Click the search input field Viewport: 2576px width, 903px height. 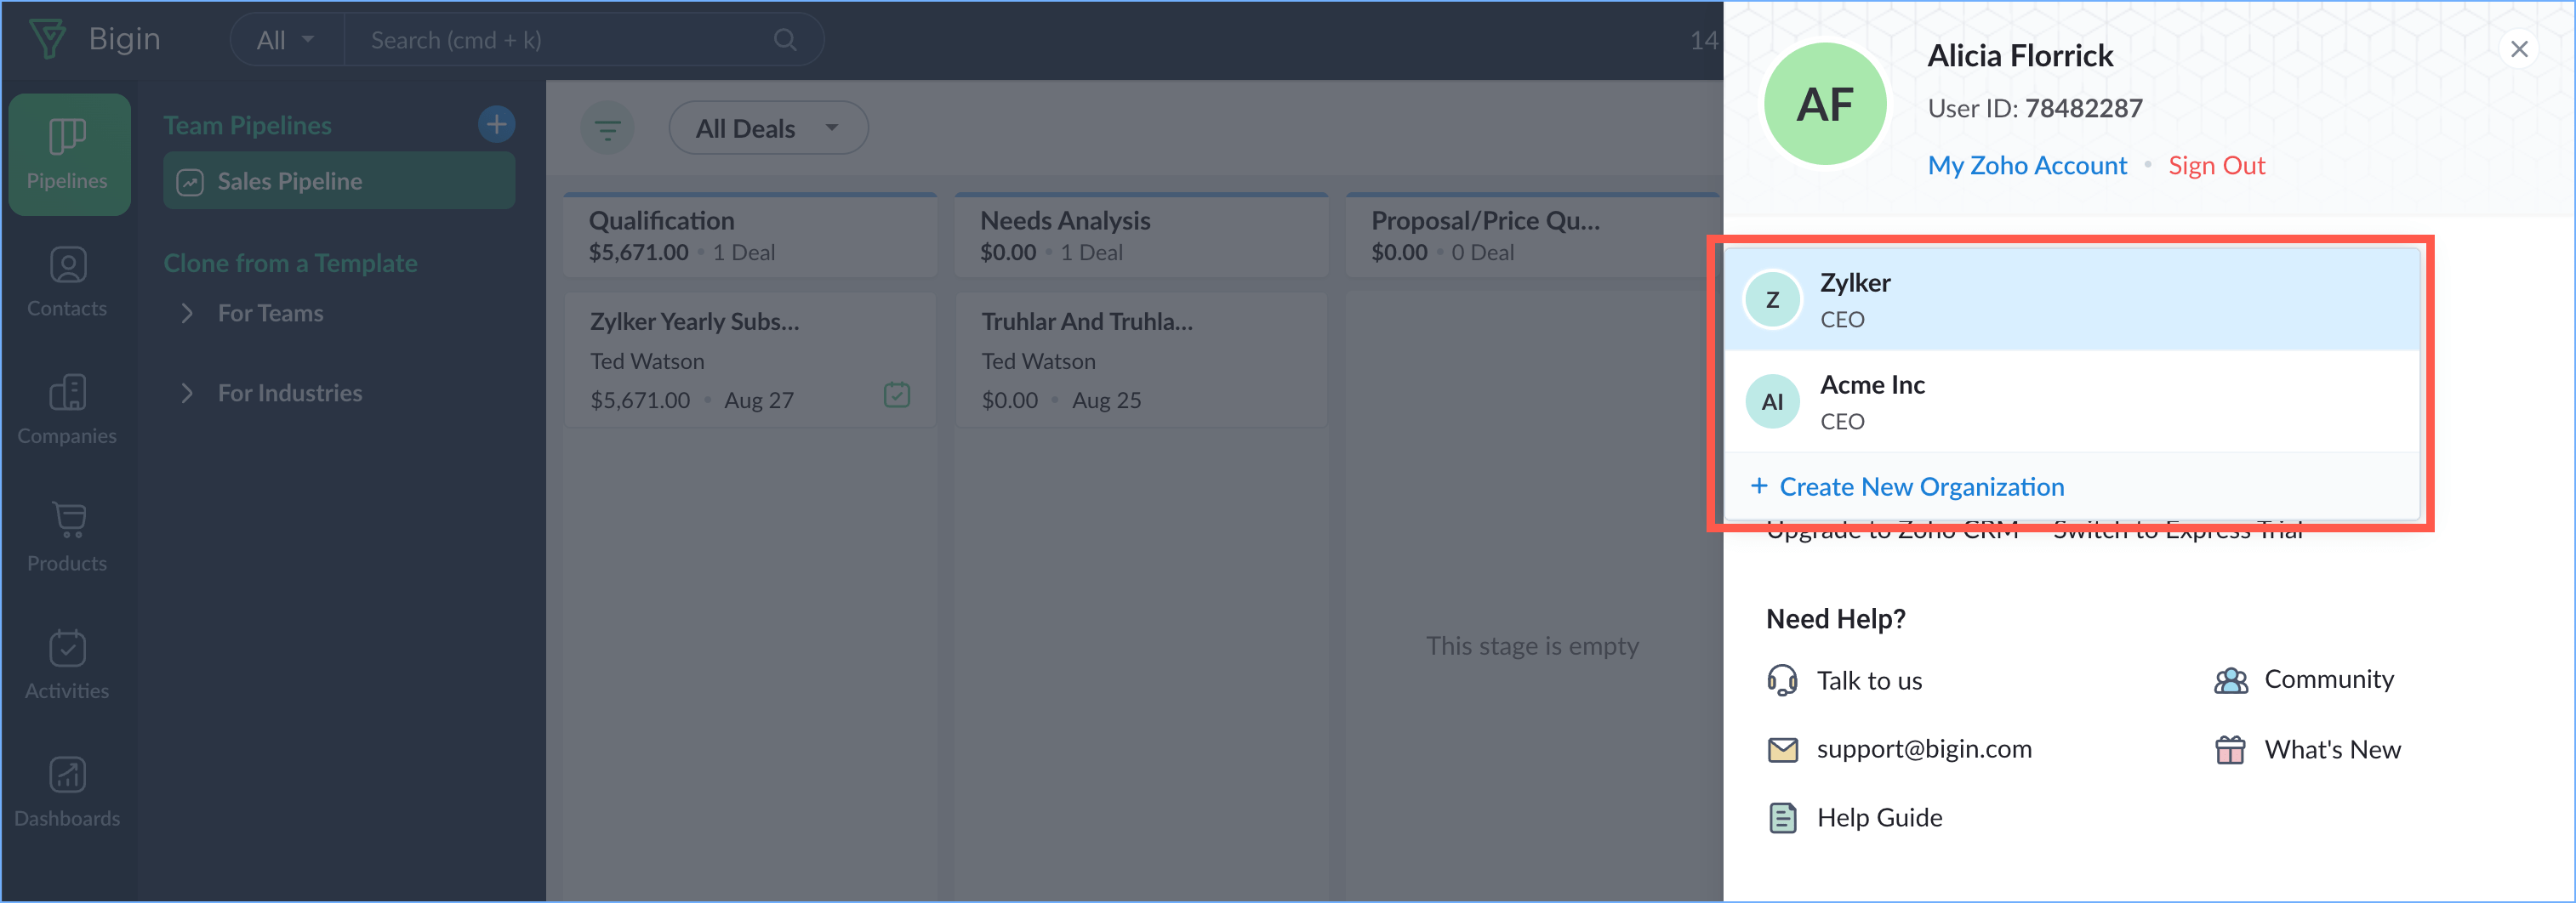pos(560,40)
